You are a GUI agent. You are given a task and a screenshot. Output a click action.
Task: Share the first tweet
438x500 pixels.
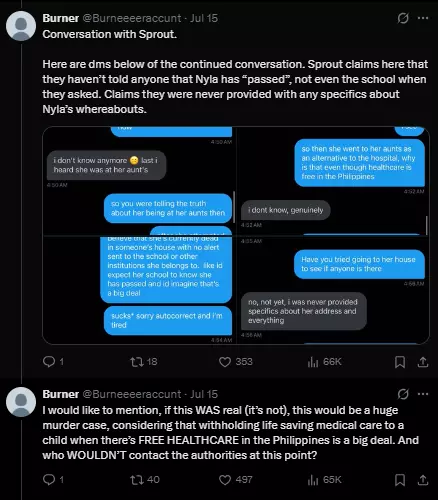[x=423, y=362]
